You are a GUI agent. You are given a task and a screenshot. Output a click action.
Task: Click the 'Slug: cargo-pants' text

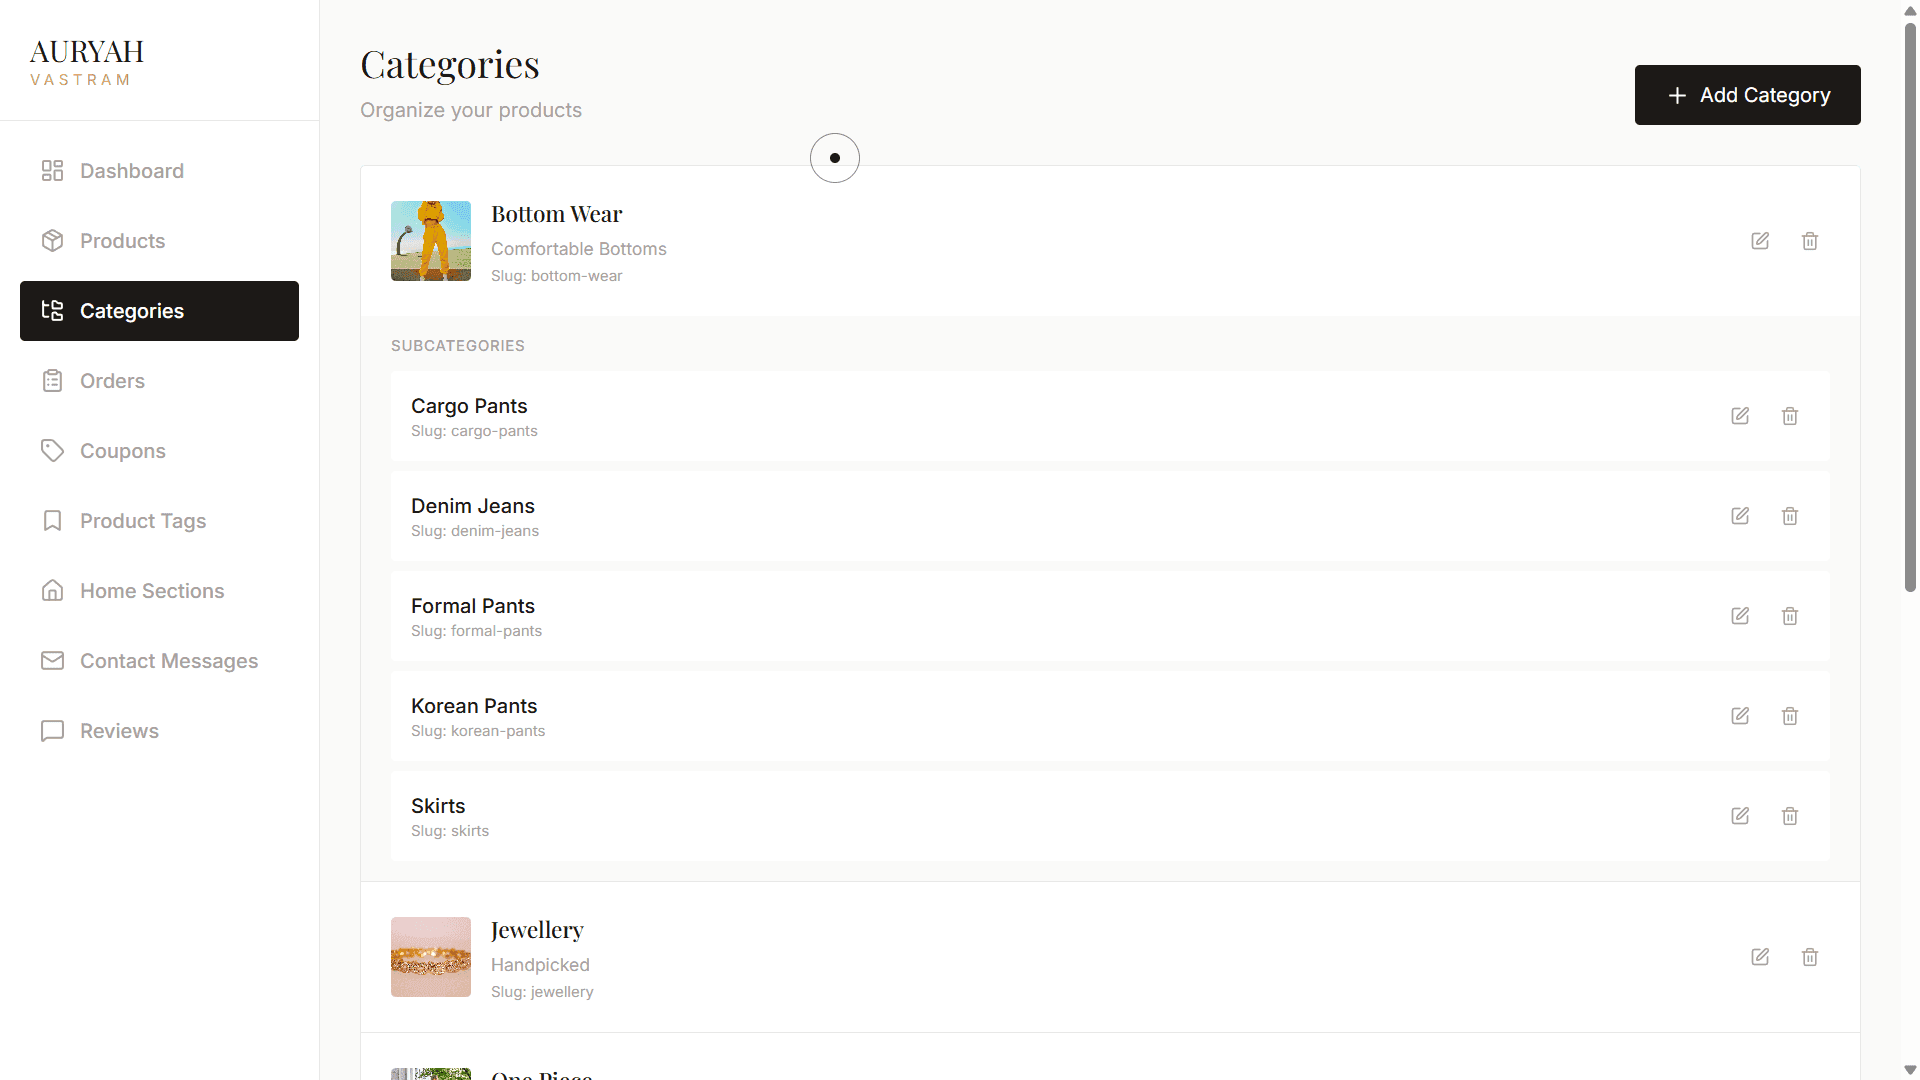pos(474,431)
